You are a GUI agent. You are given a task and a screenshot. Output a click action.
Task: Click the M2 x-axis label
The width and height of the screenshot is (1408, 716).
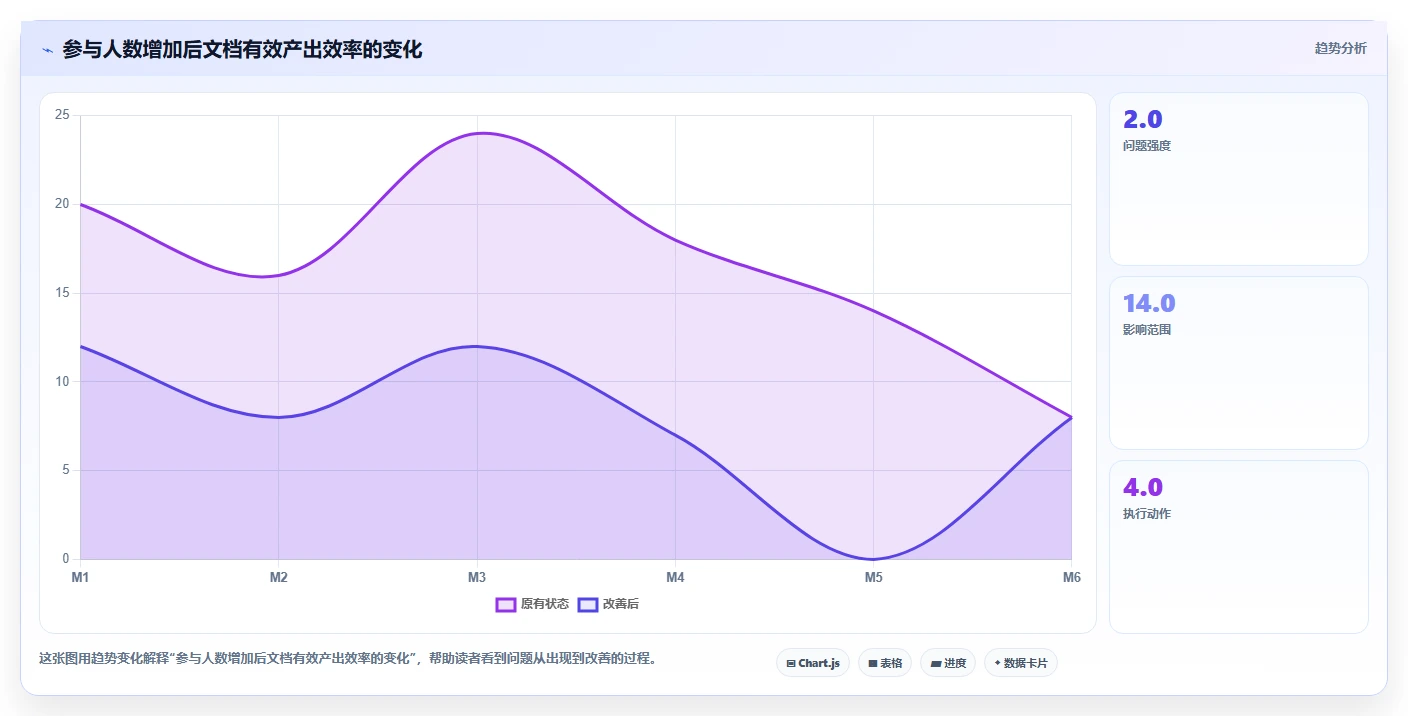coord(279,577)
